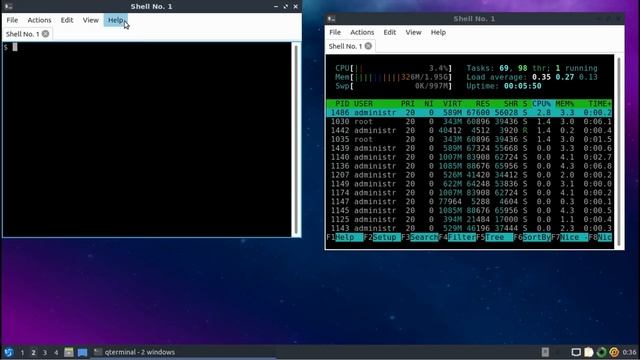Sort htop by the NI column header
The height and width of the screenshot is (360, 640).
pos(429,104)
